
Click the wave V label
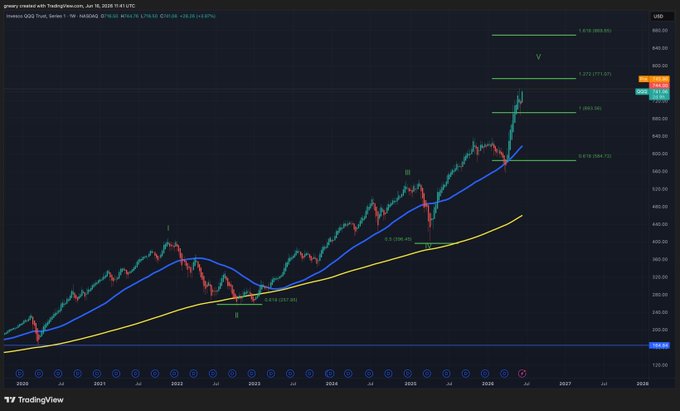[538, 57]
